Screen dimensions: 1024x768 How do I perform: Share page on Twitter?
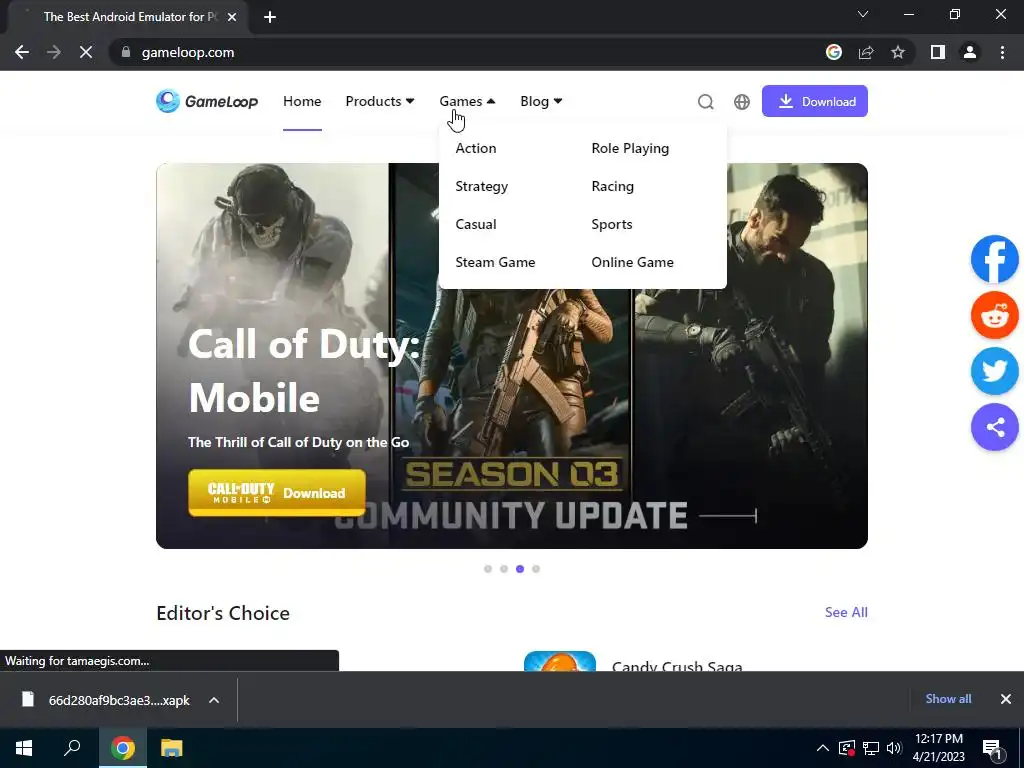(995, 371)
